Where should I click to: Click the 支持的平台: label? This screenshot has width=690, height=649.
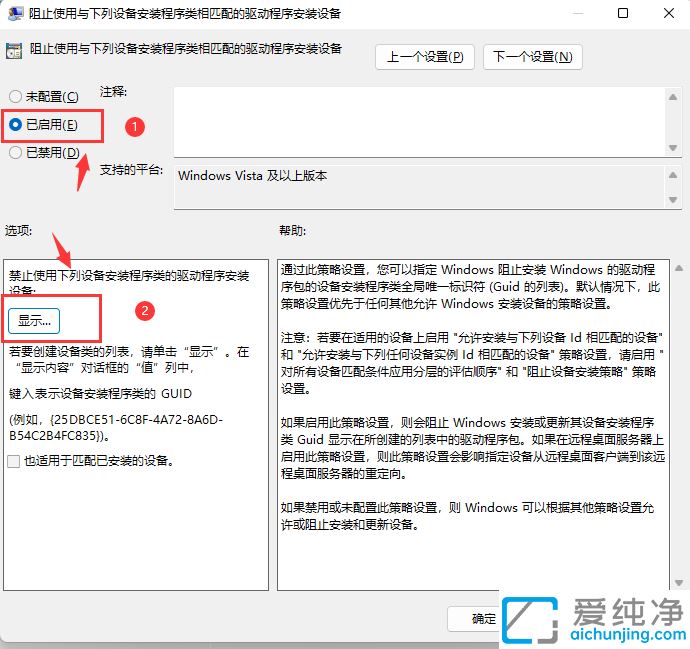131,170
